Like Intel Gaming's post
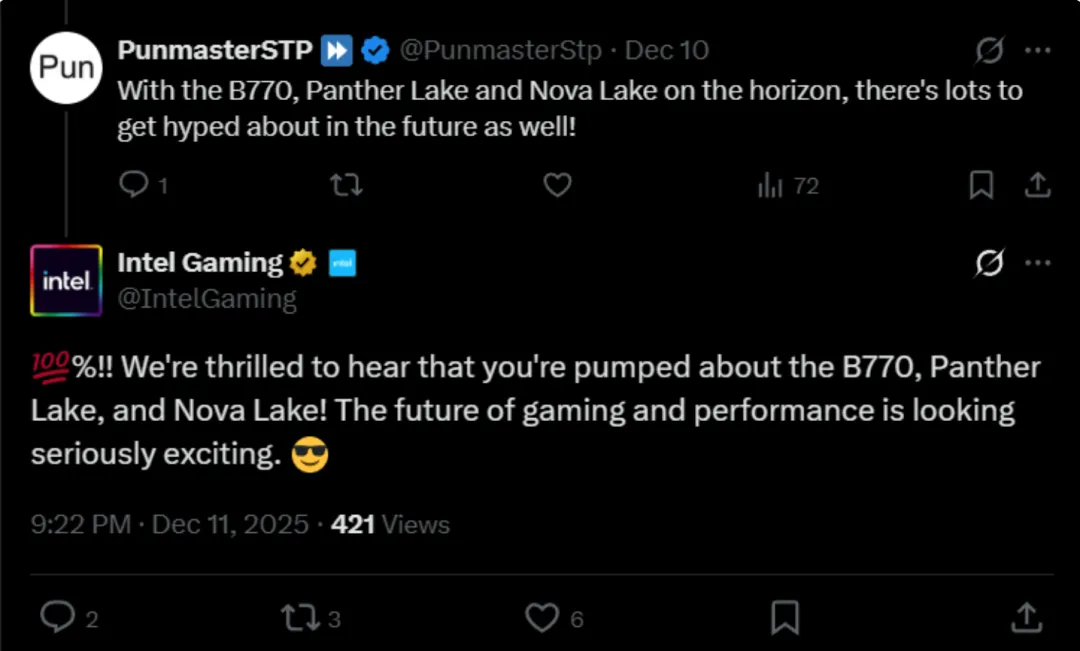 point(542,617)
